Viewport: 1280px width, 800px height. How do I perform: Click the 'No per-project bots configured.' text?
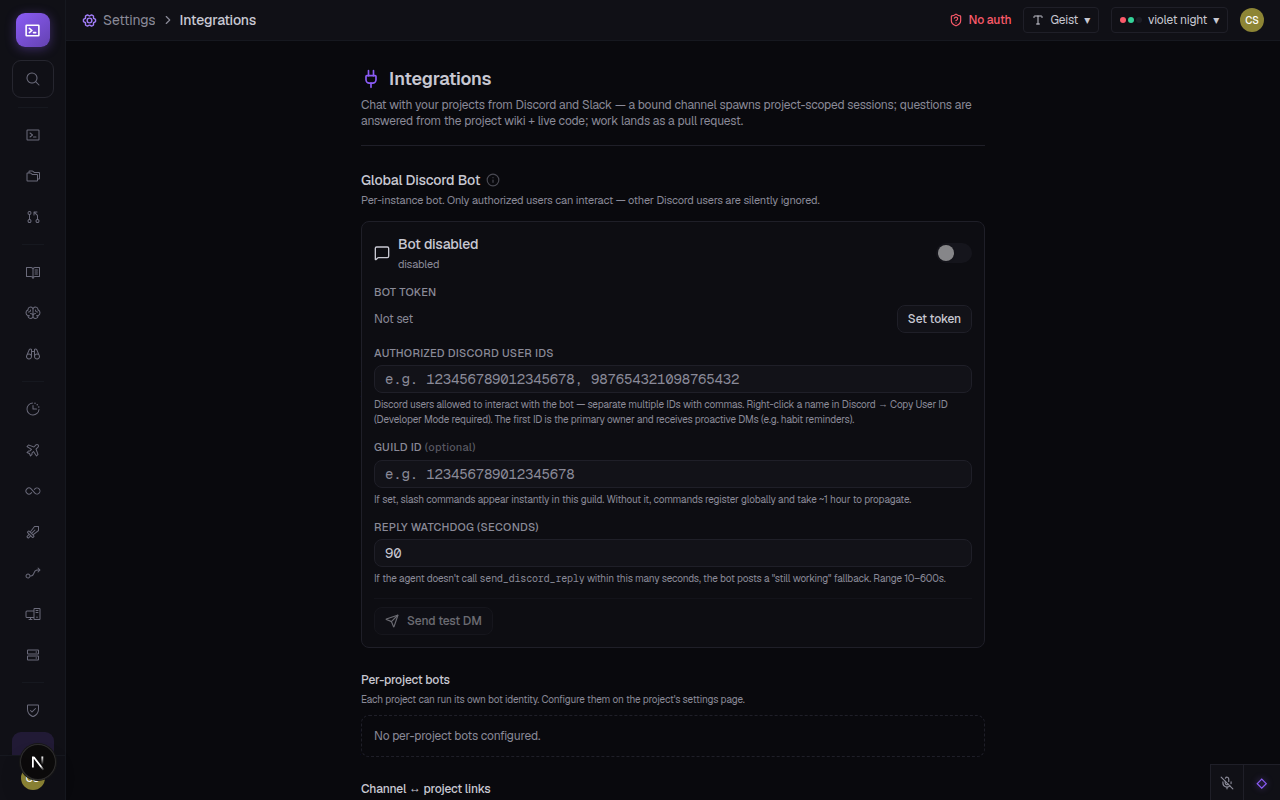pos(457,736)
